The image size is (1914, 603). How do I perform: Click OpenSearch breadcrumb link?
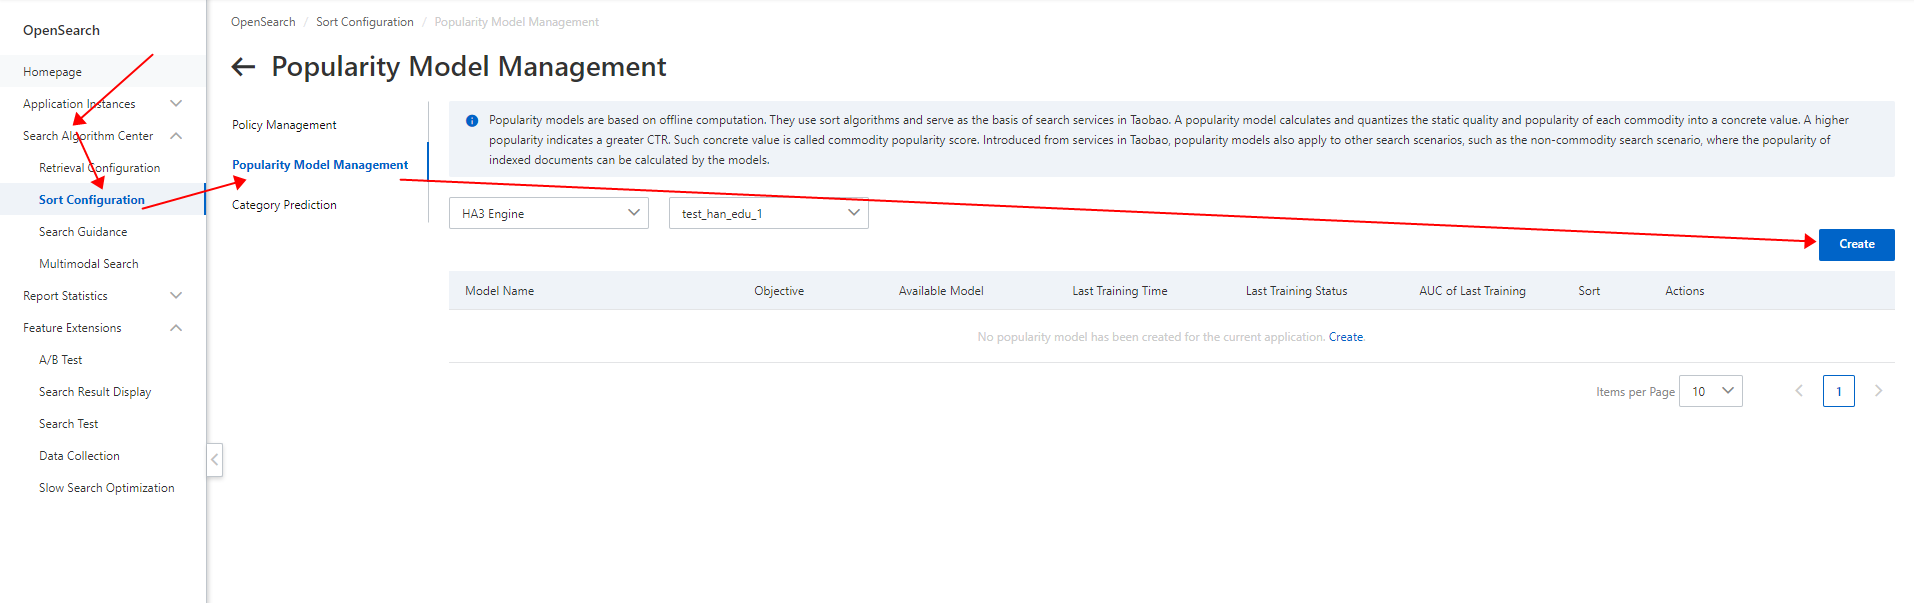point(263,22)
